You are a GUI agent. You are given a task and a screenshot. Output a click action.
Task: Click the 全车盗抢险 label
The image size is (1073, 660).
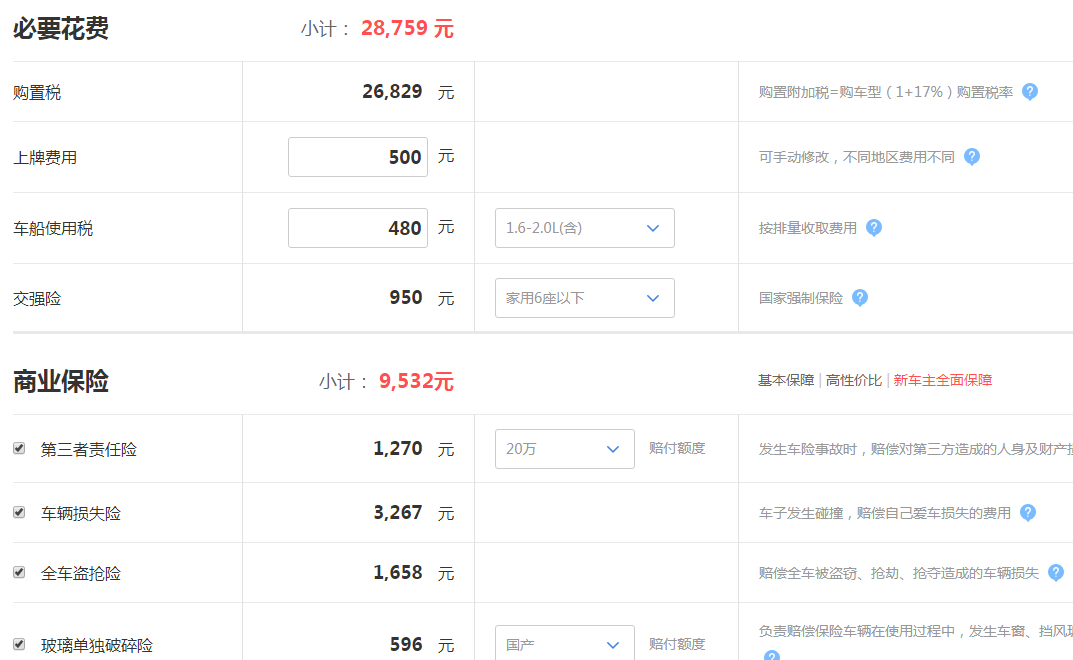point(81,574)
